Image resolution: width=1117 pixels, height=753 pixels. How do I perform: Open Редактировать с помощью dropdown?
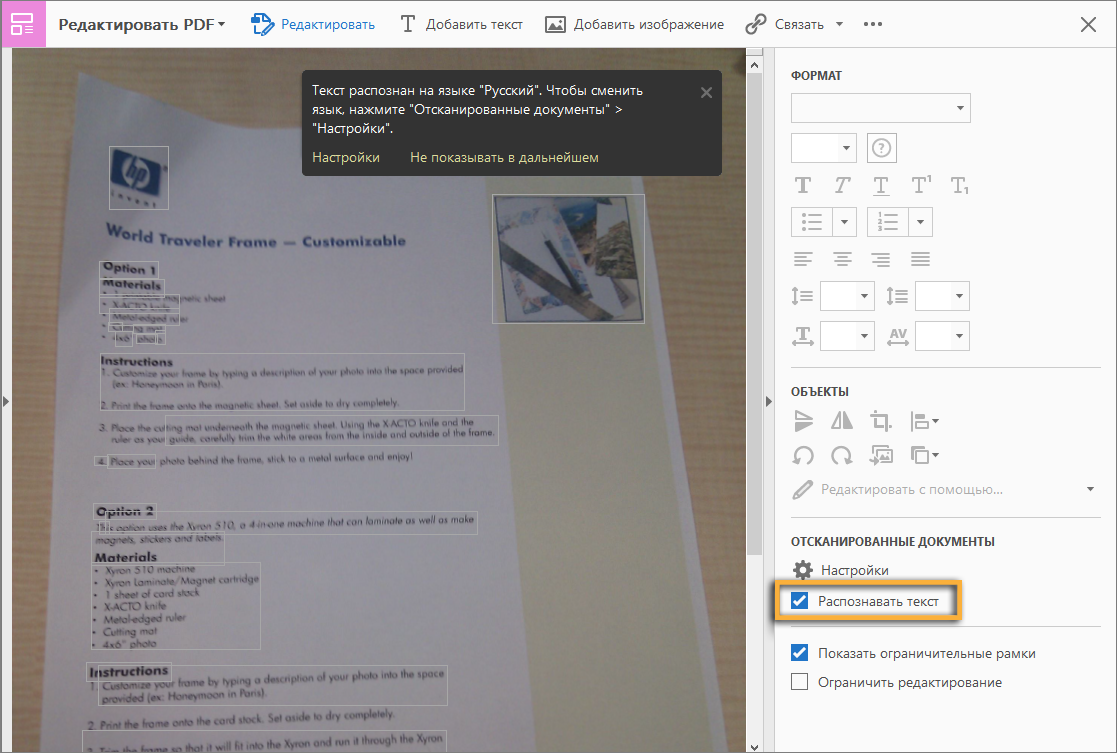(945, 489)
